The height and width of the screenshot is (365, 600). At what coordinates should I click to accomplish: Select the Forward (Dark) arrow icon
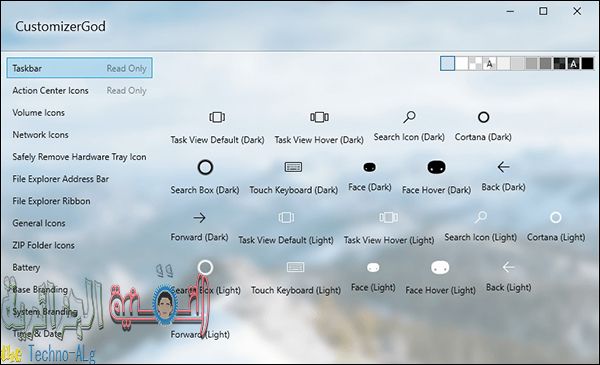point(199,218)
